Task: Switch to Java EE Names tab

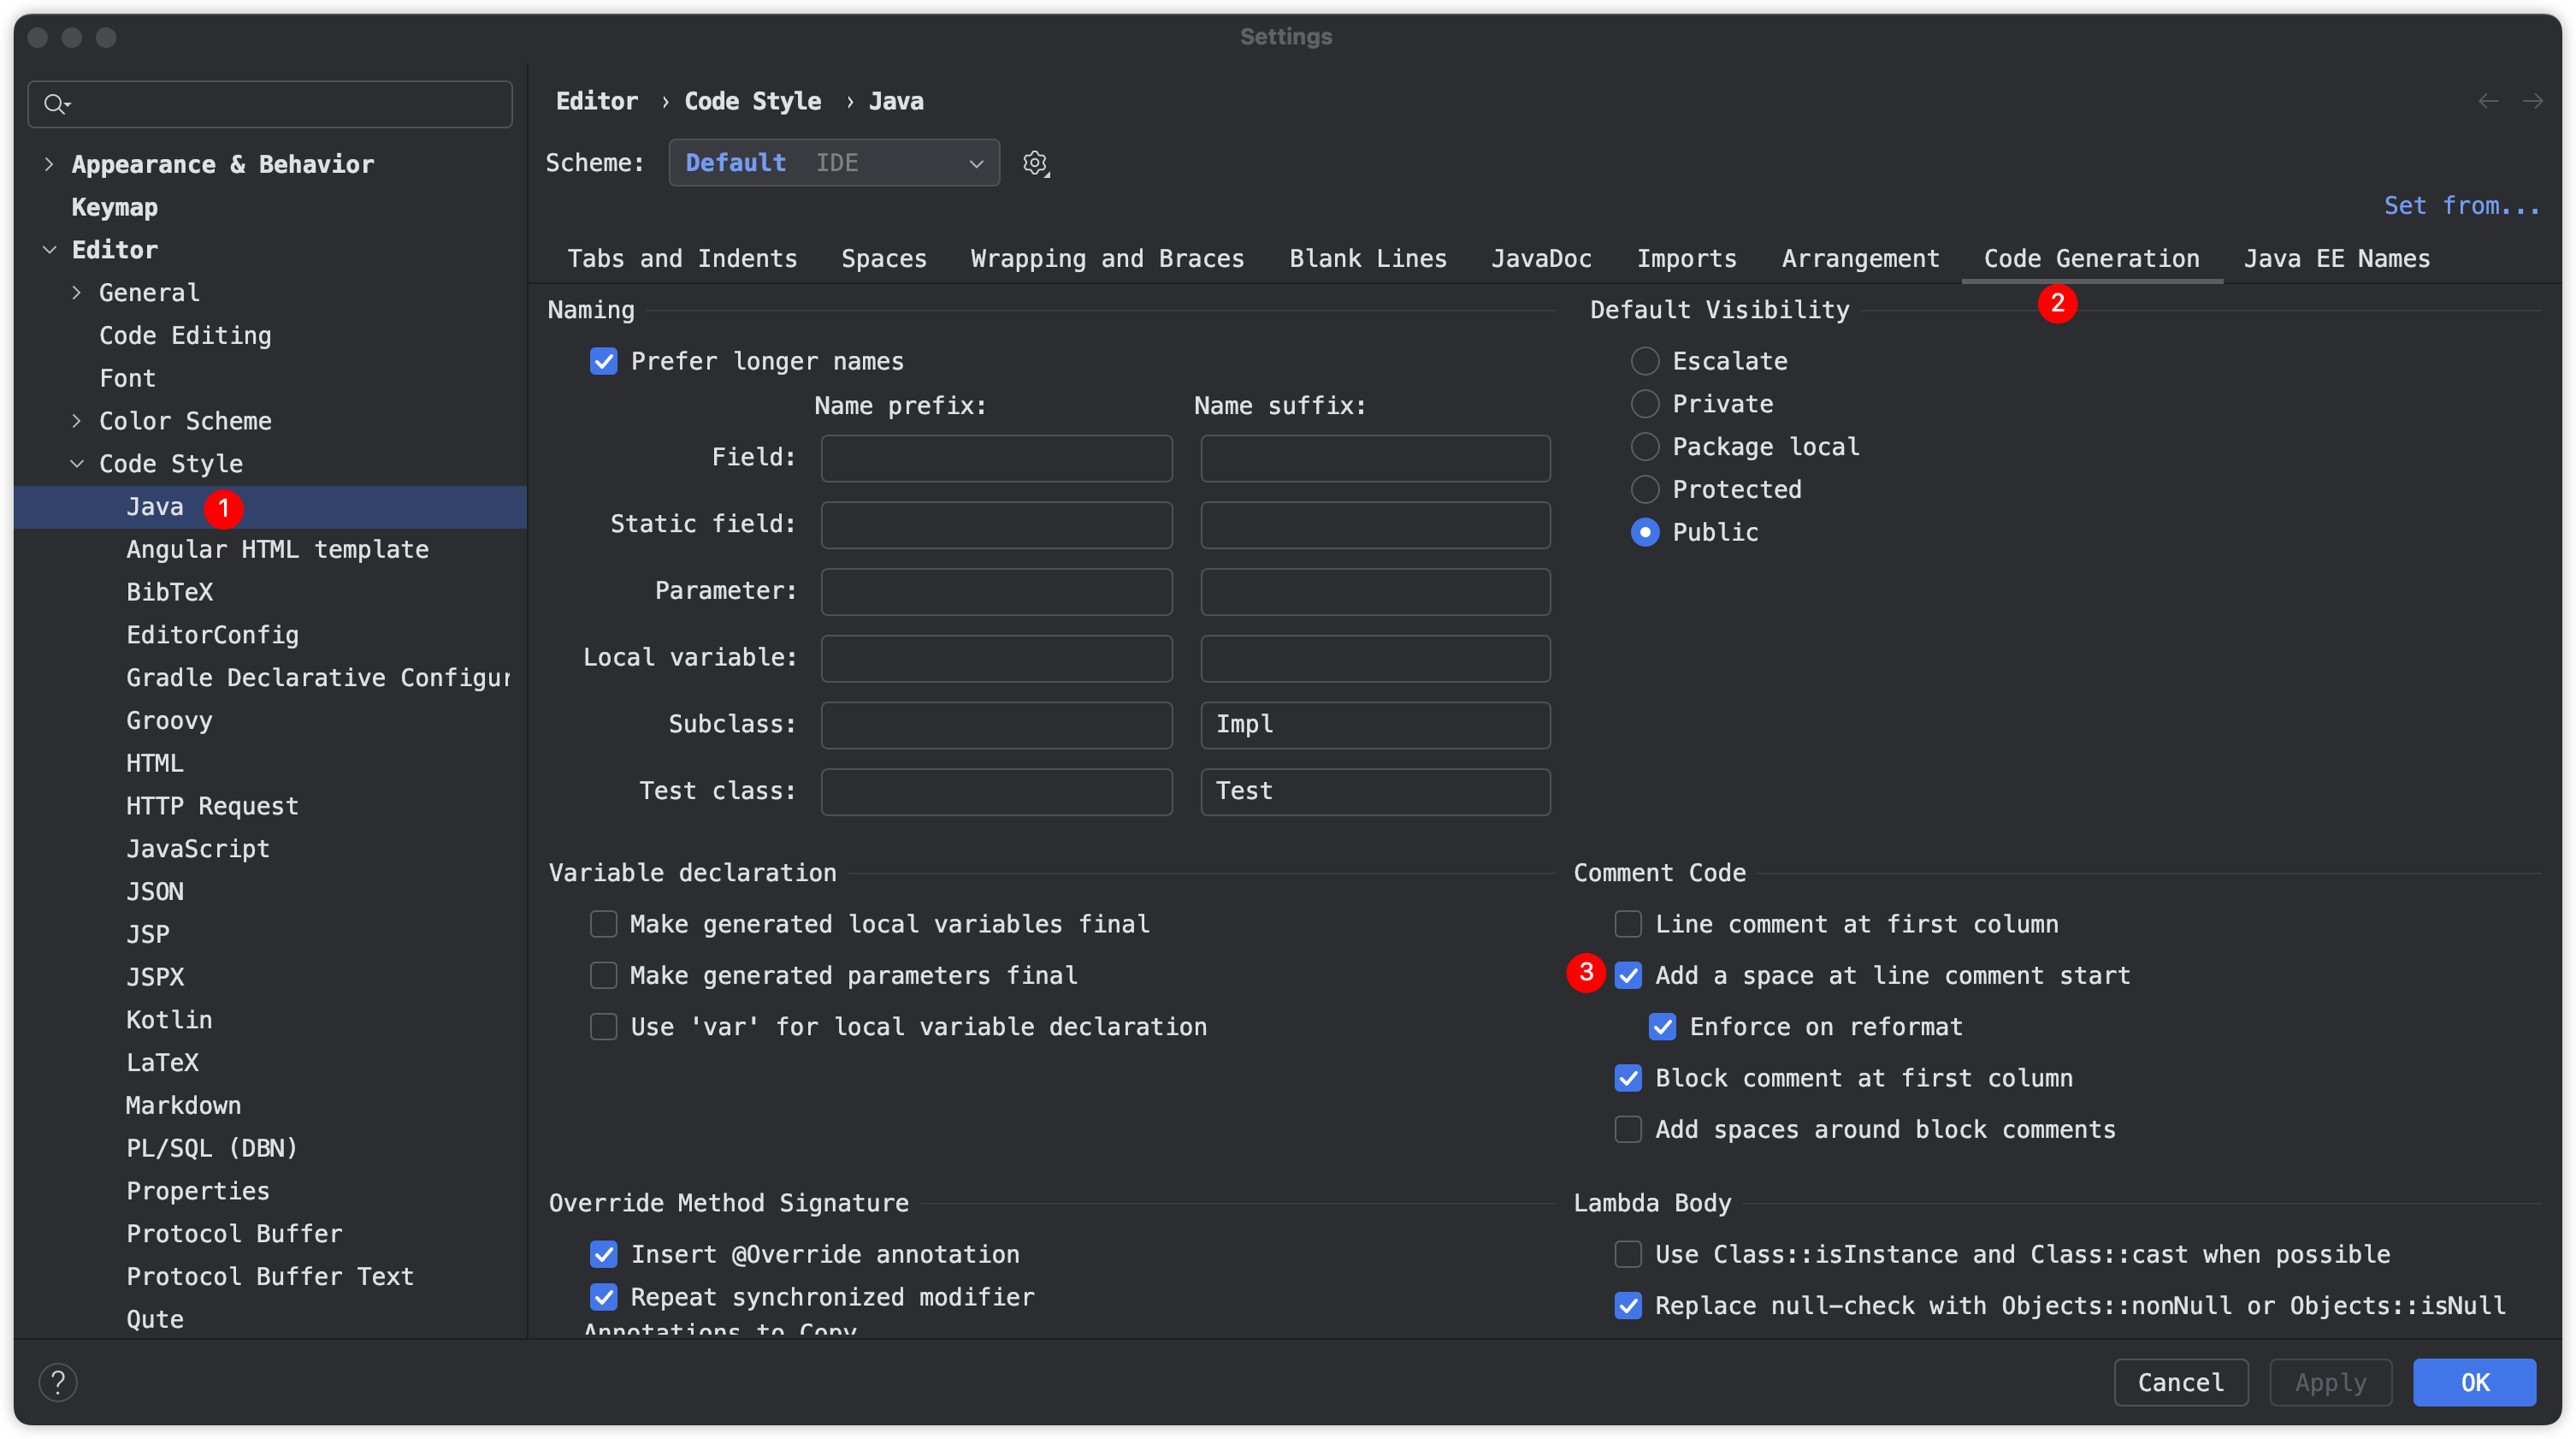Action: [x=2337, y=259]
